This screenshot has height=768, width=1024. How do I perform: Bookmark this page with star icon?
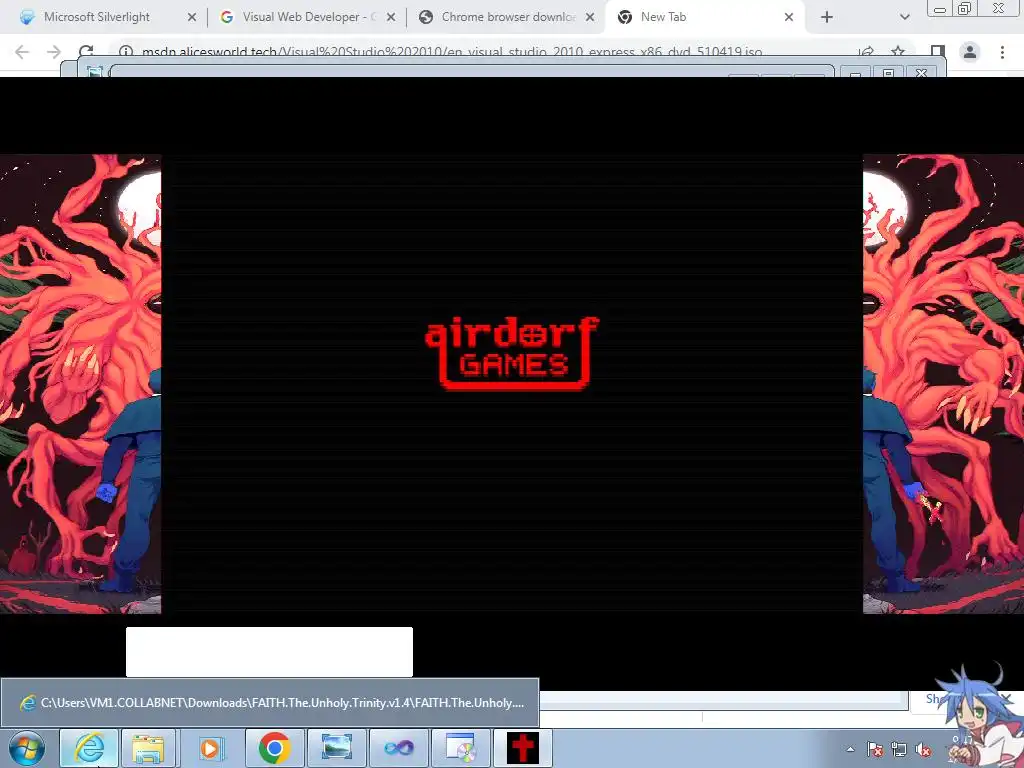[898, 52]
